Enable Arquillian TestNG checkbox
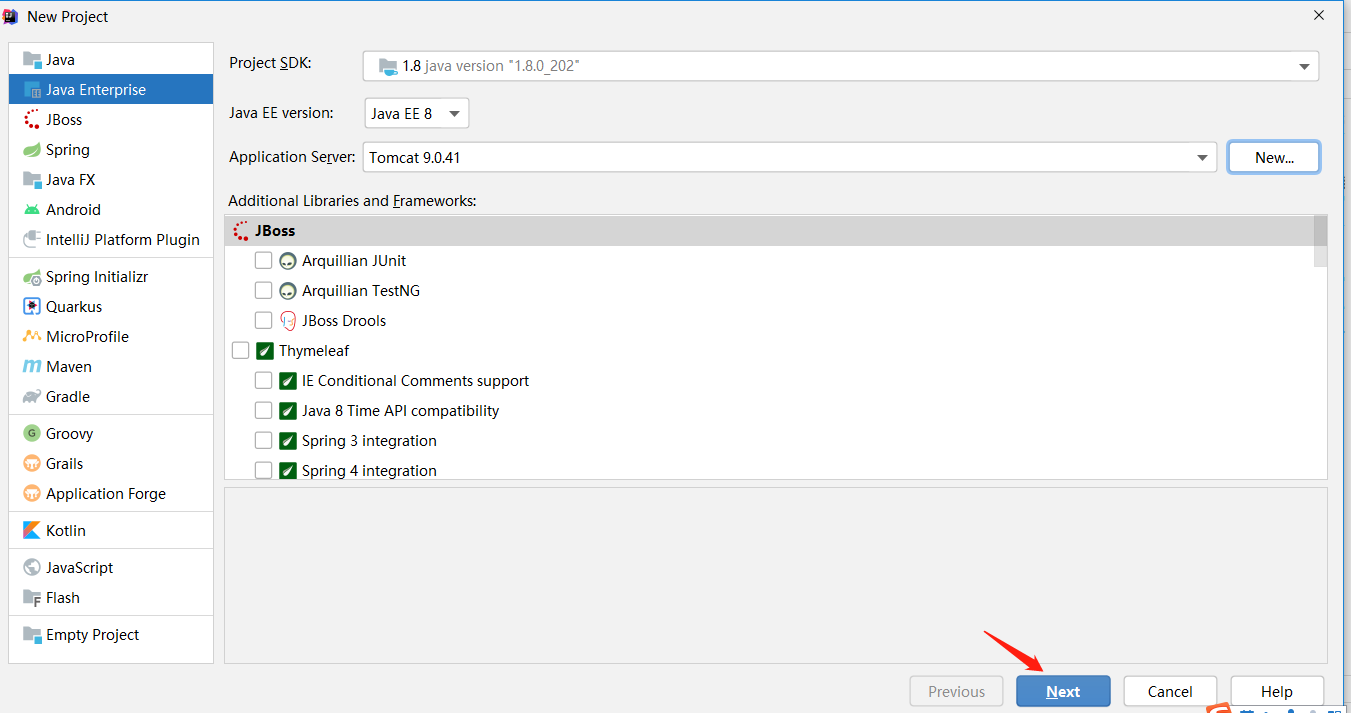The image size is (1351, 713). (x=263, y=291)
